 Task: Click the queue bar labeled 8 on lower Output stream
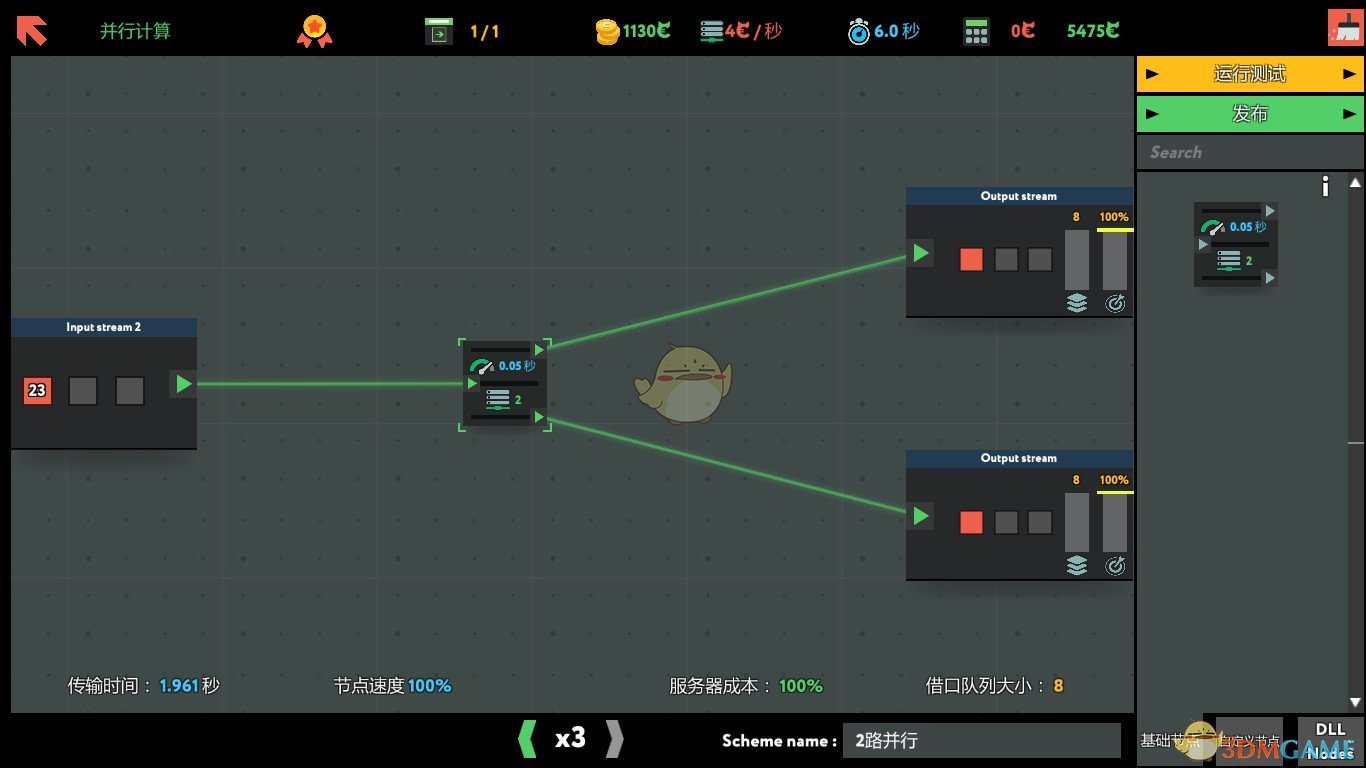(x=1077, y=522)
